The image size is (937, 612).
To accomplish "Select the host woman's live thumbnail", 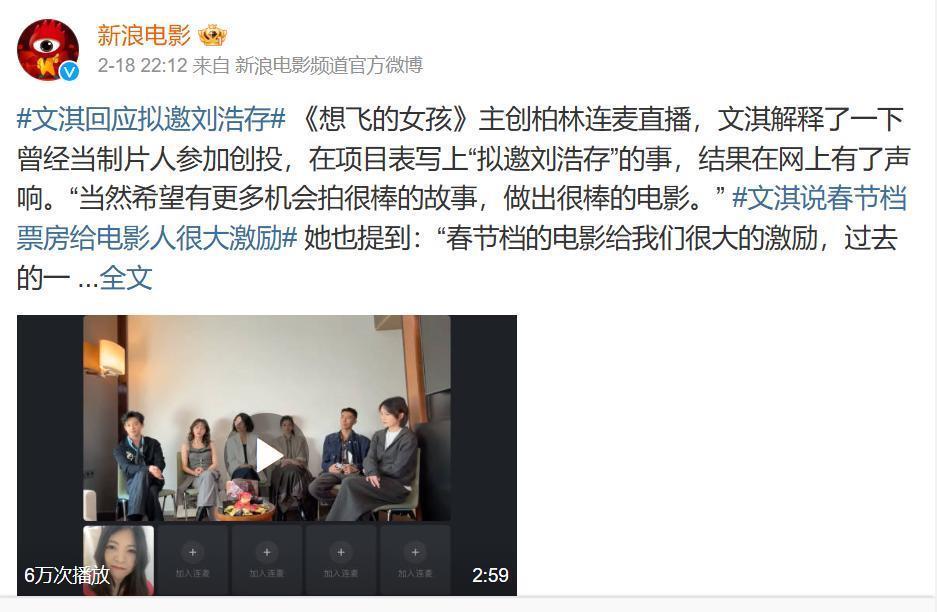I will pos(118,560).
